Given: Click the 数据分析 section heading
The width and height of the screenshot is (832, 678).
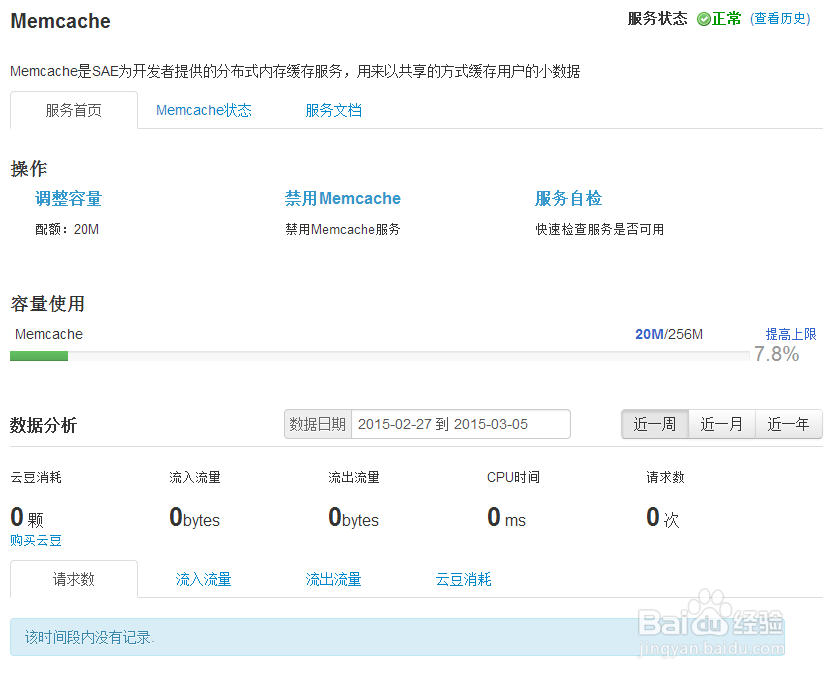Looking at the screenshot, I should tap(44, 425).
